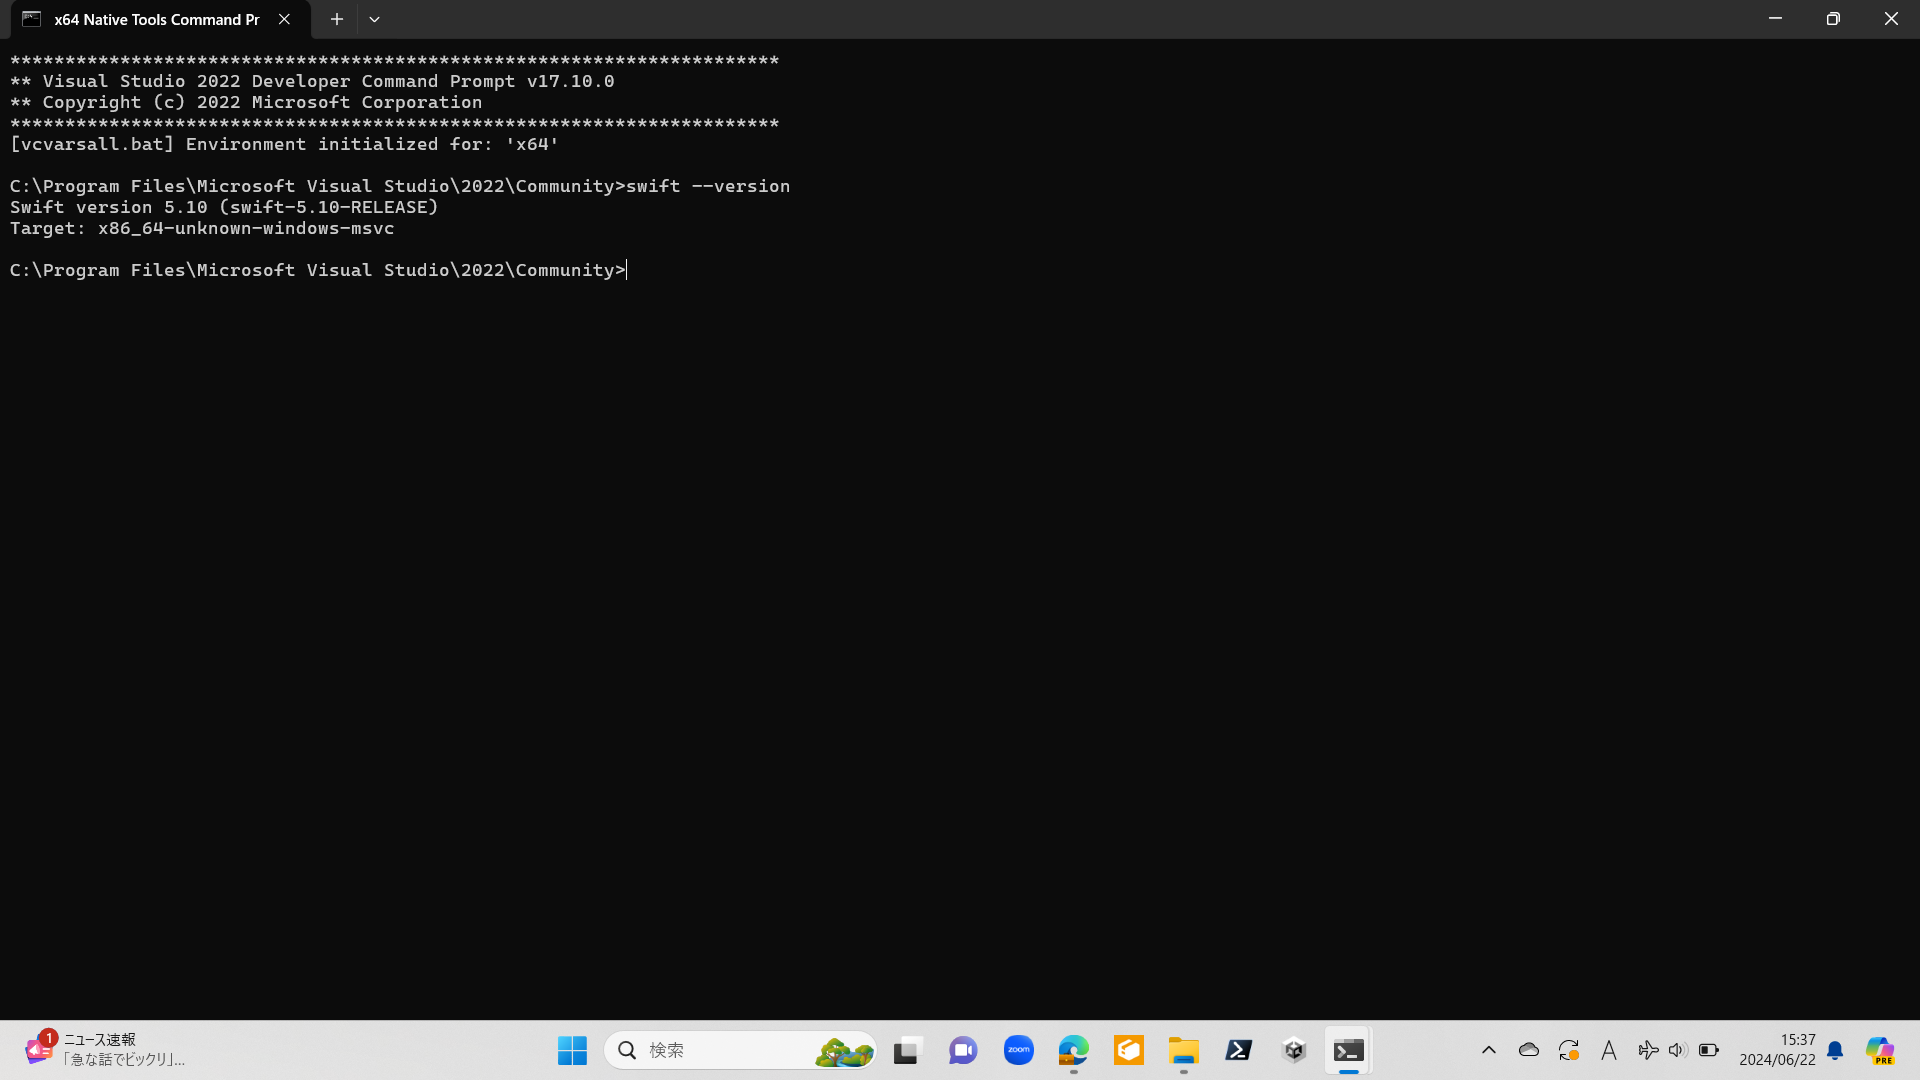Select the x64 Native Tools Command Prompt tab
The image size is (1920, 1080).
click(160, 19)
